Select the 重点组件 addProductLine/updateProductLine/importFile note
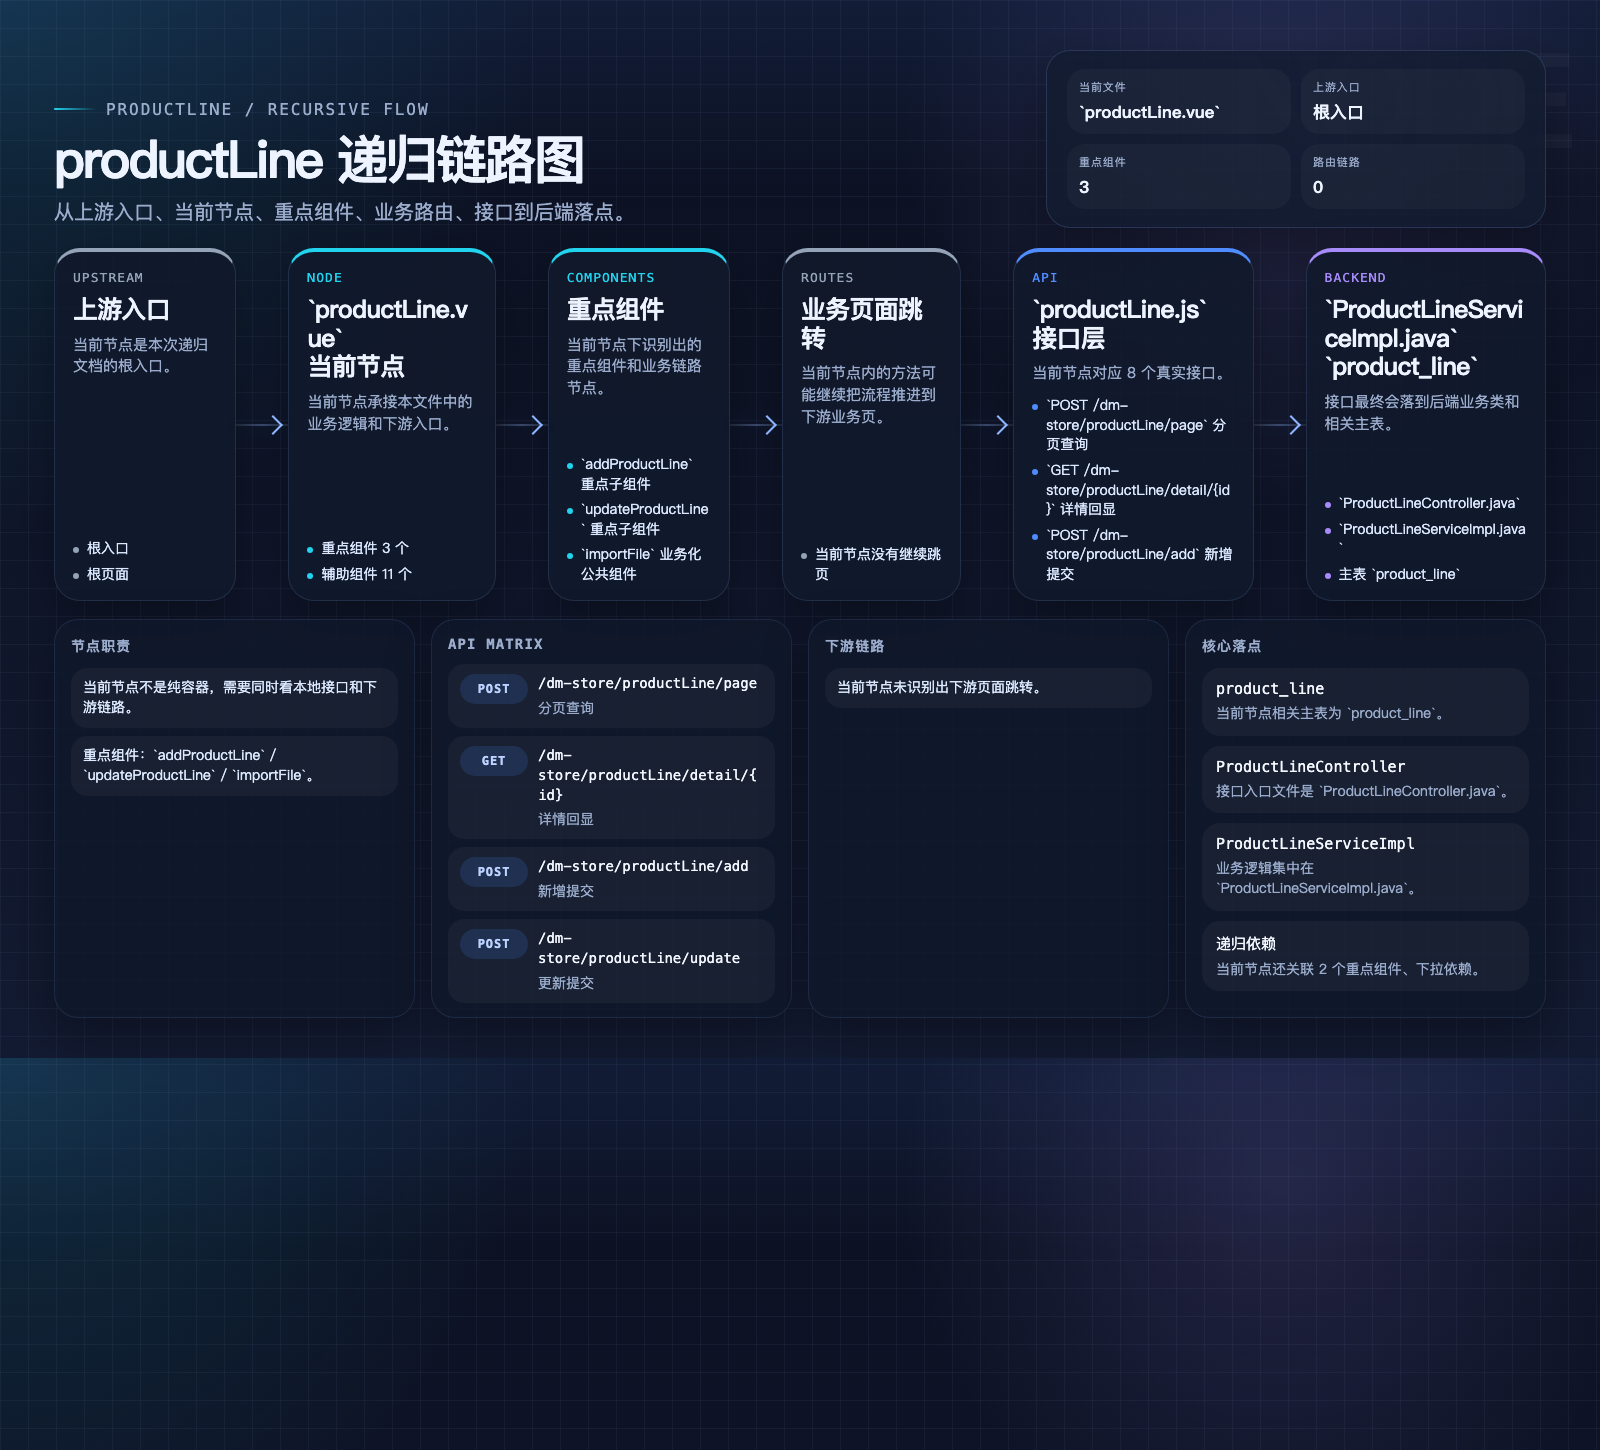The image size is (1600, 1450). (234, 765)
